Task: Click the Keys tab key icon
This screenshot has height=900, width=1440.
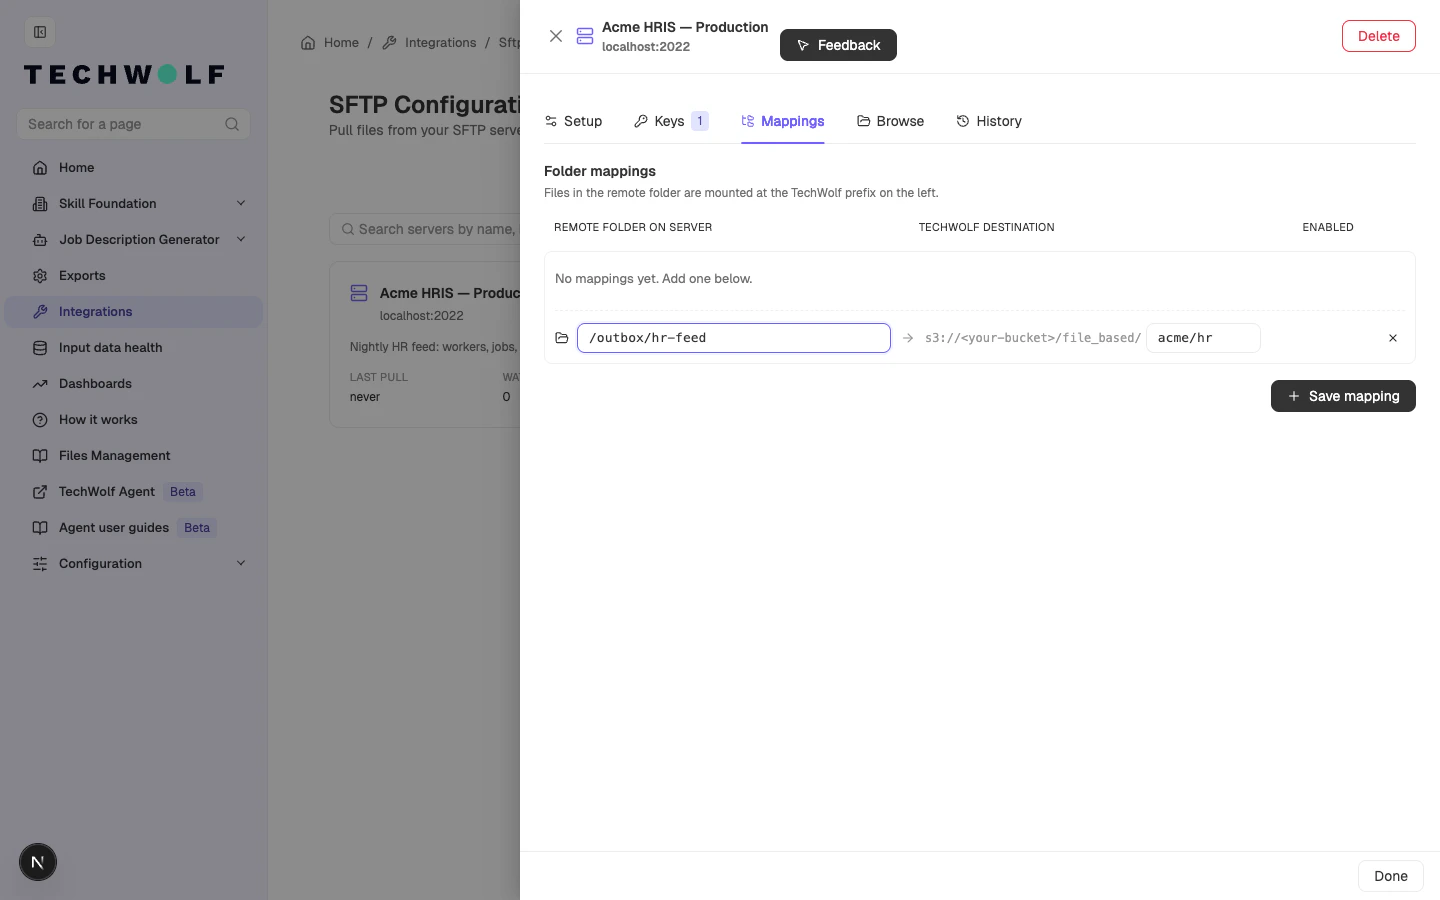Action: tap(641, 121)
